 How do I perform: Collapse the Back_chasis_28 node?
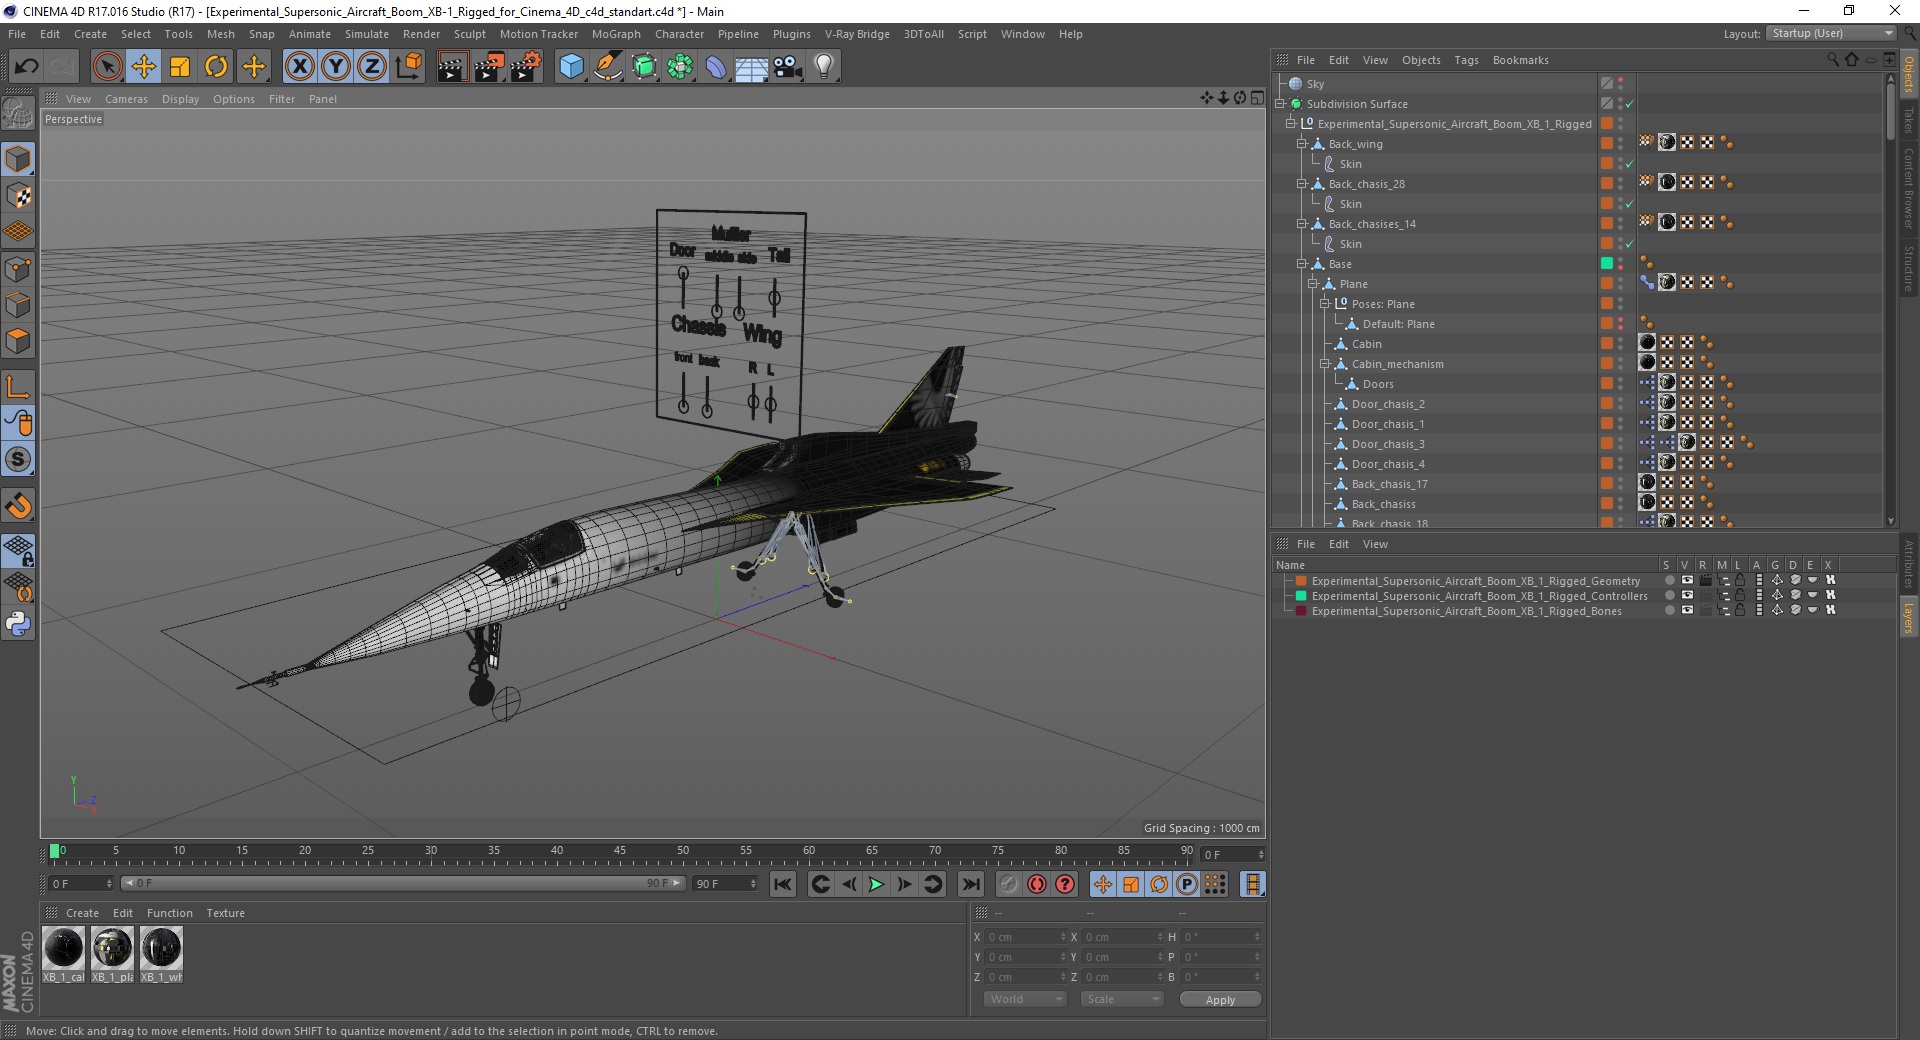tap(1302, 184)
